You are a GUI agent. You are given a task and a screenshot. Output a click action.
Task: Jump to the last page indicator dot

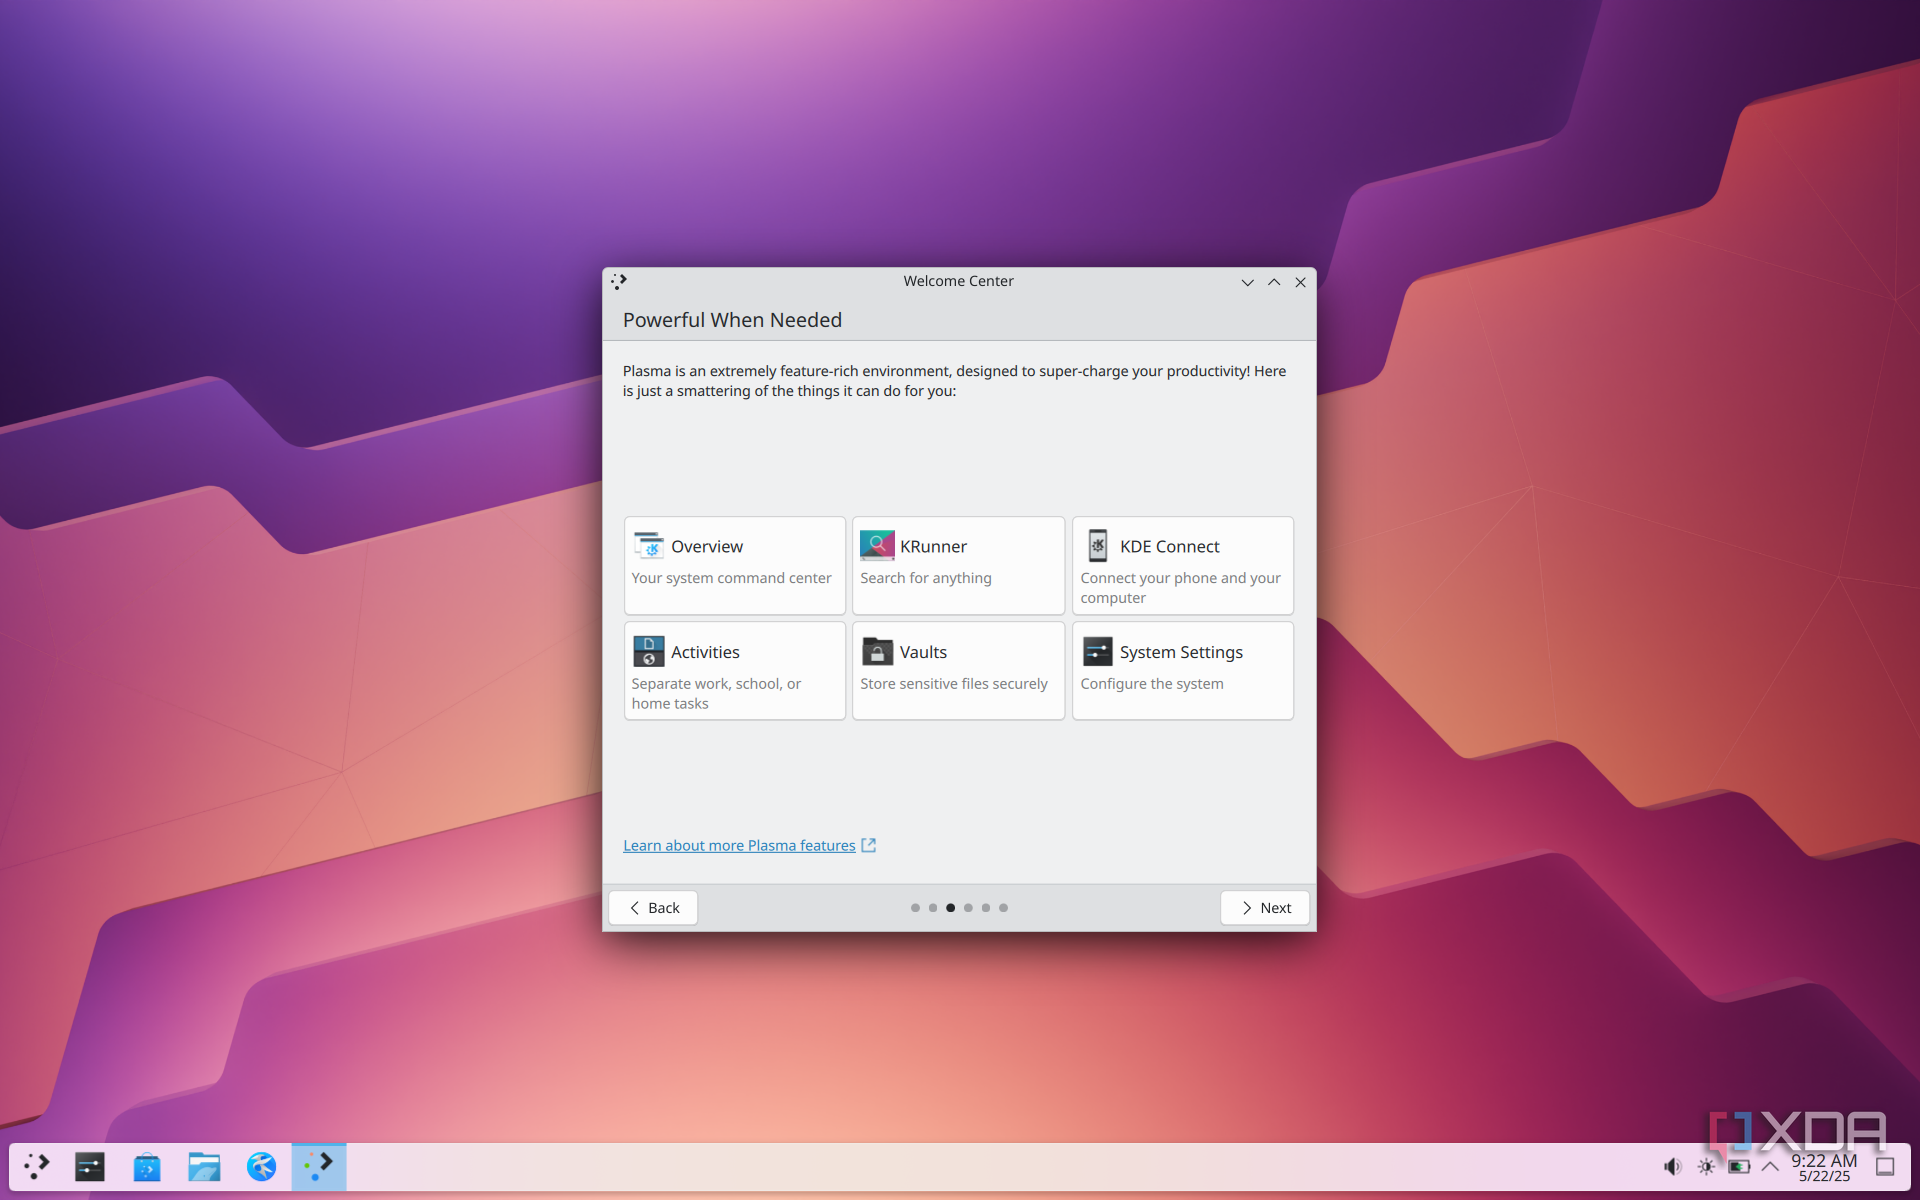(x=1003, y=908)
